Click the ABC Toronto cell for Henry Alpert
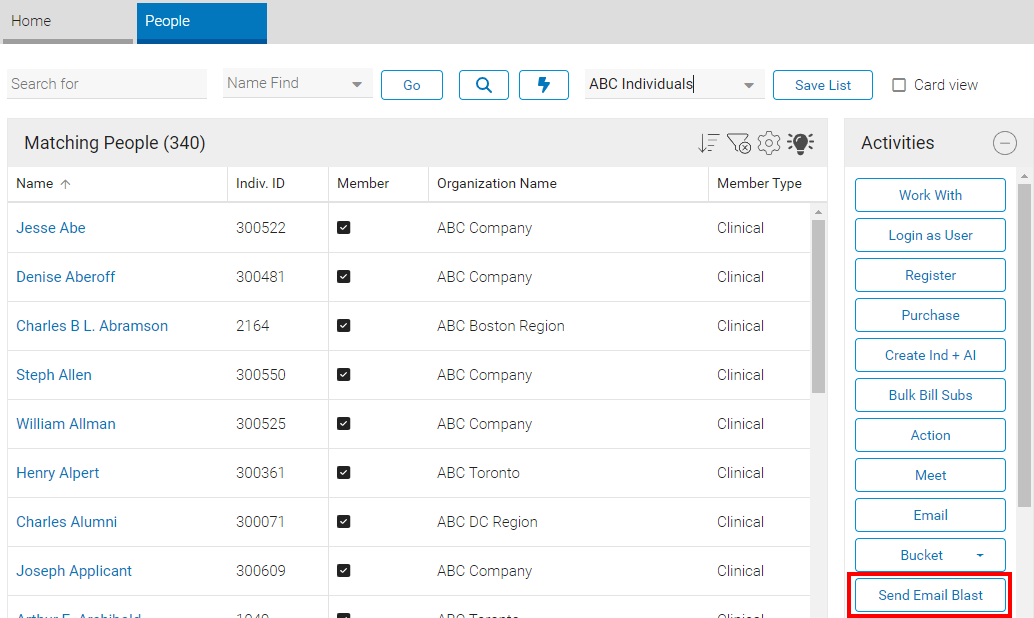 478,472
